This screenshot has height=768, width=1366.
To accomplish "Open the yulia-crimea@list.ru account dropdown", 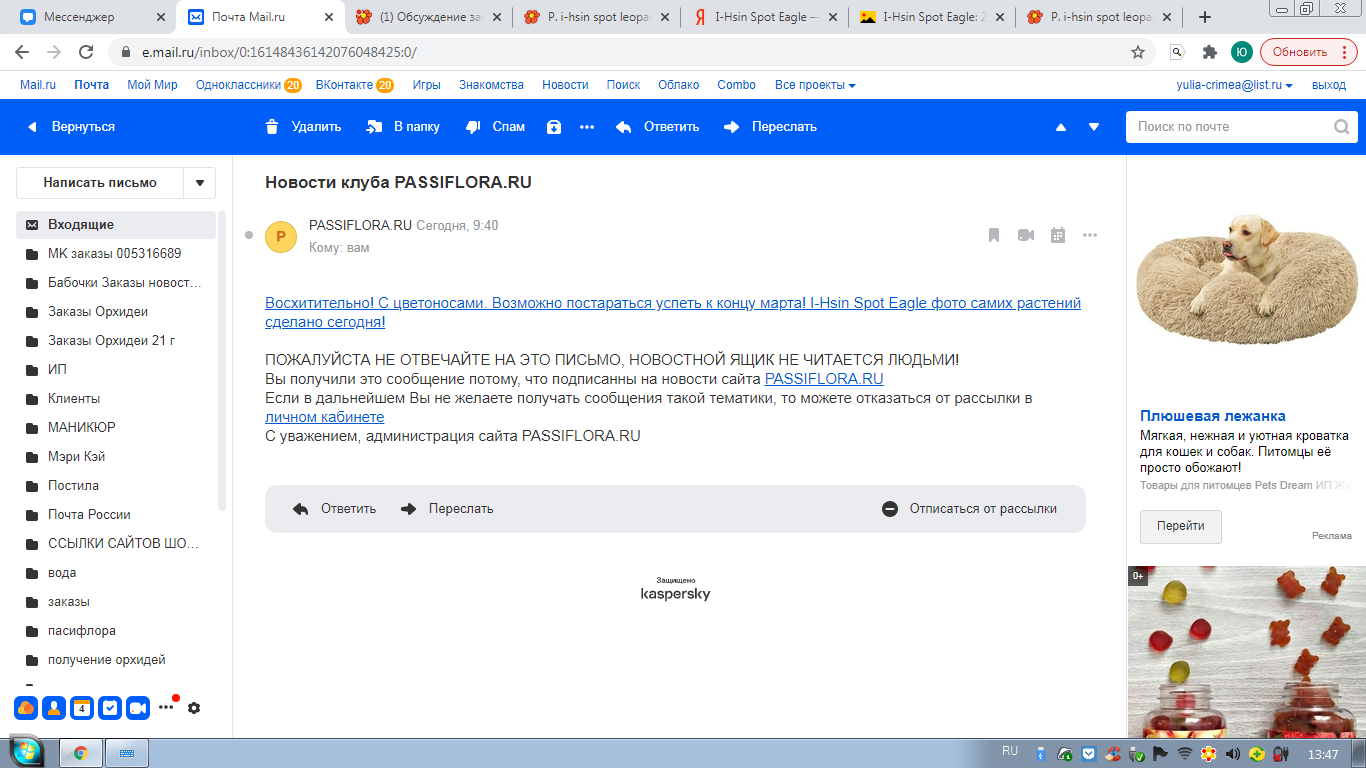I will [1234, 85].
